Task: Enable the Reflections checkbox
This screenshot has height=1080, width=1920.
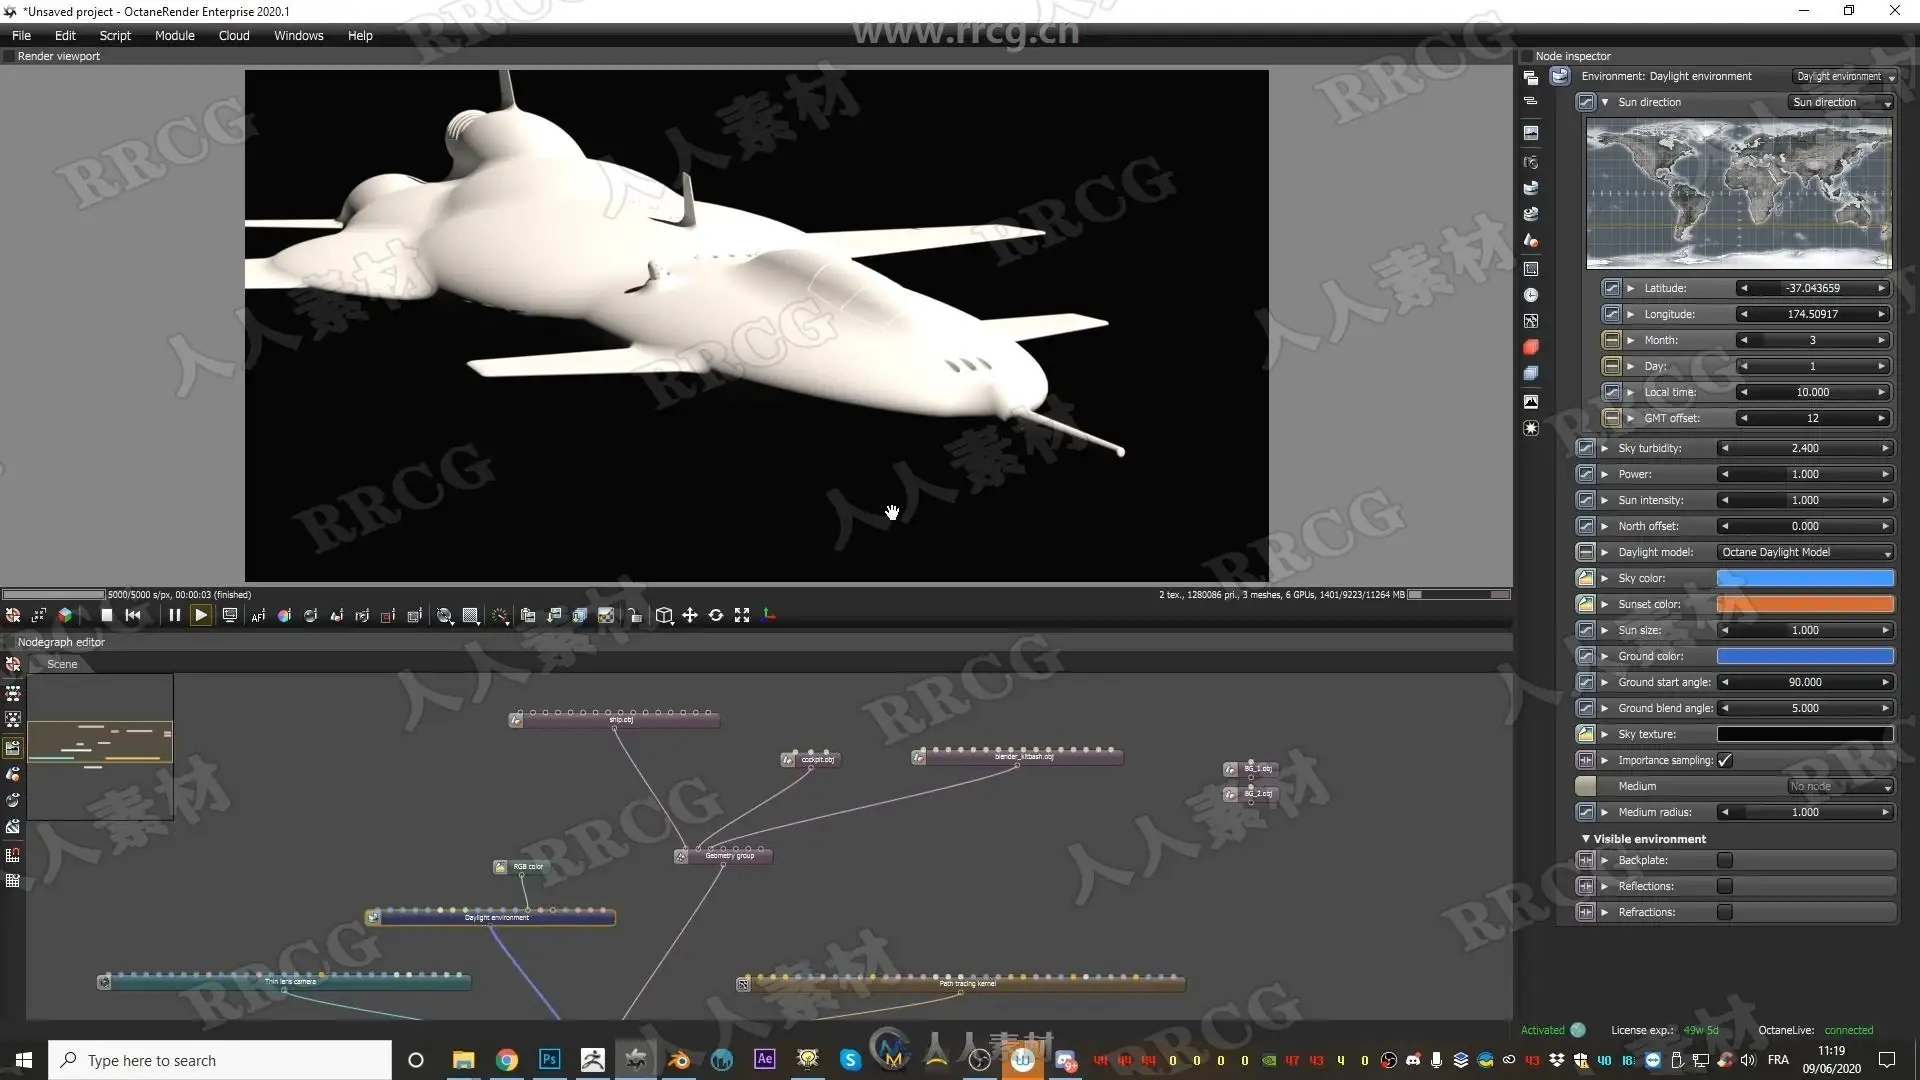Action: click(x=1725, y=886)
